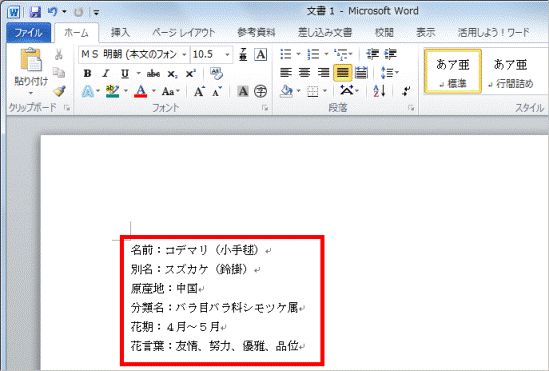This screenshot has width=549, height=371.
Task: Click the Undo arrow icon
Action: 53,12
